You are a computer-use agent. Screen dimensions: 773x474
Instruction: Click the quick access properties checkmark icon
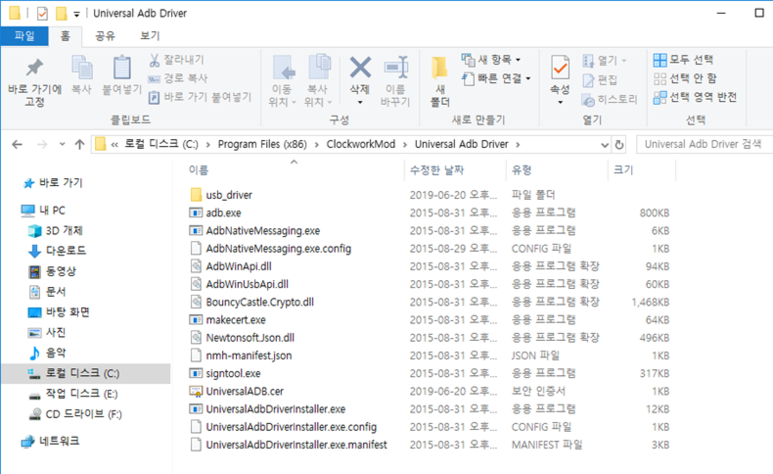coord(42,13)
